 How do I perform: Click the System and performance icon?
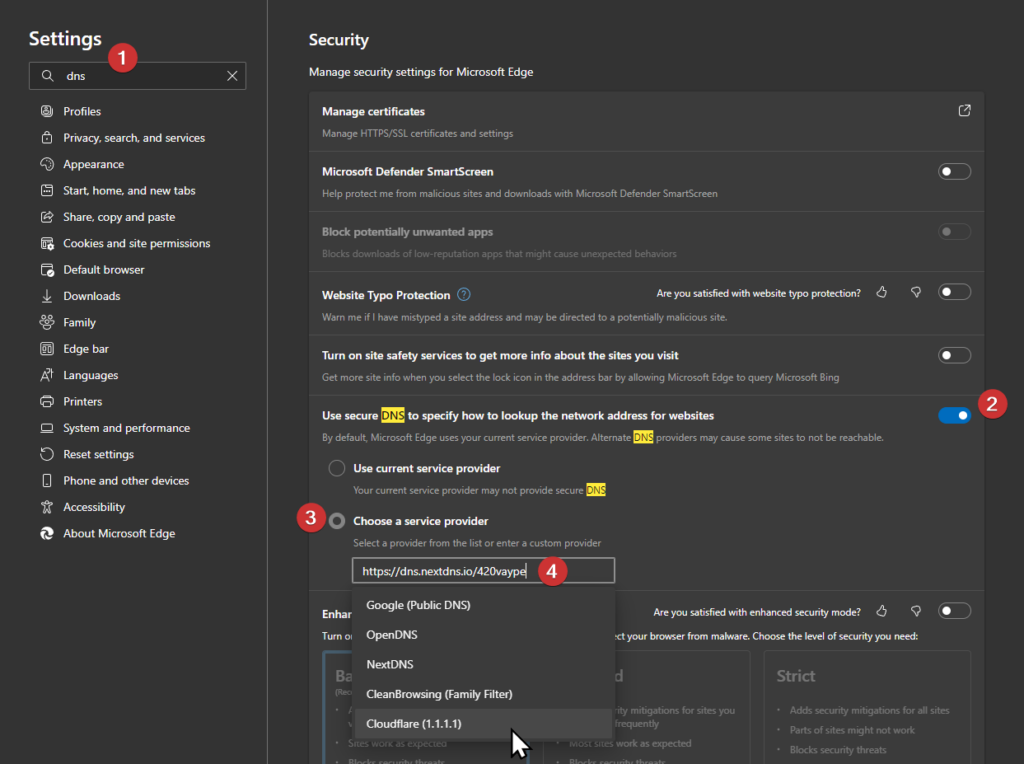47,428
